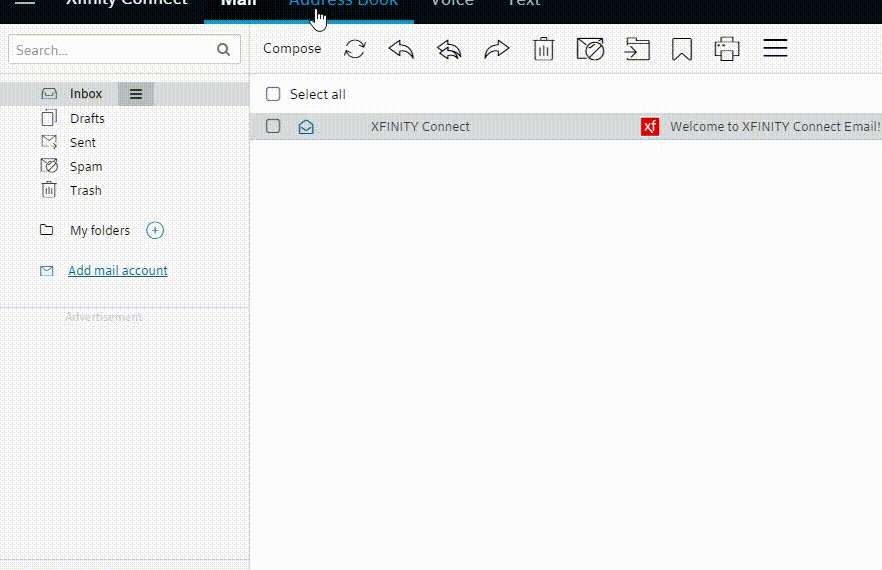Tick the Select all checkbox

pos(273,94)
